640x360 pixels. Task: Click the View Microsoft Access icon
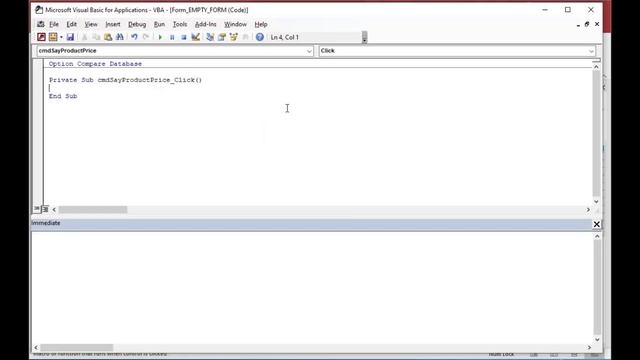tap(41, 37)
